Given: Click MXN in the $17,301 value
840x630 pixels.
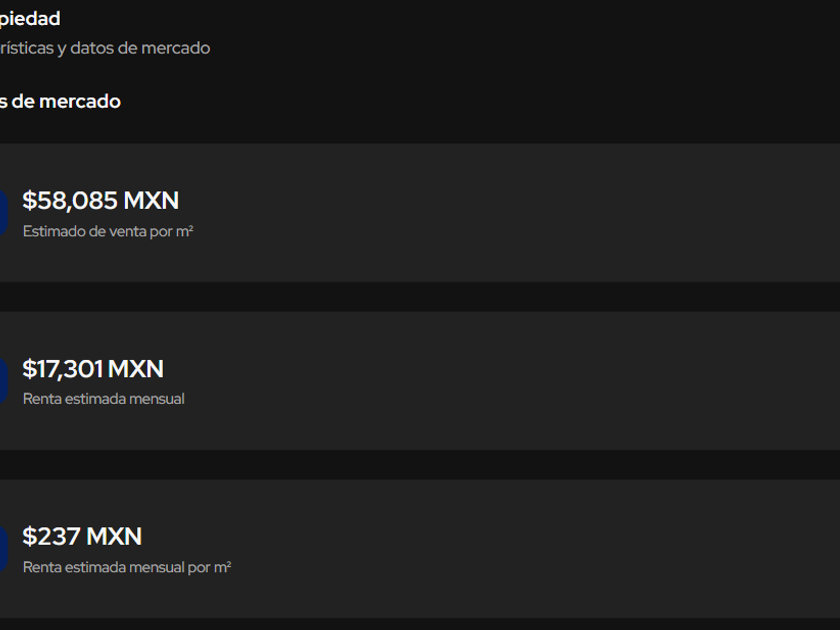Looking at the screenshot, I should coord(136,369).
